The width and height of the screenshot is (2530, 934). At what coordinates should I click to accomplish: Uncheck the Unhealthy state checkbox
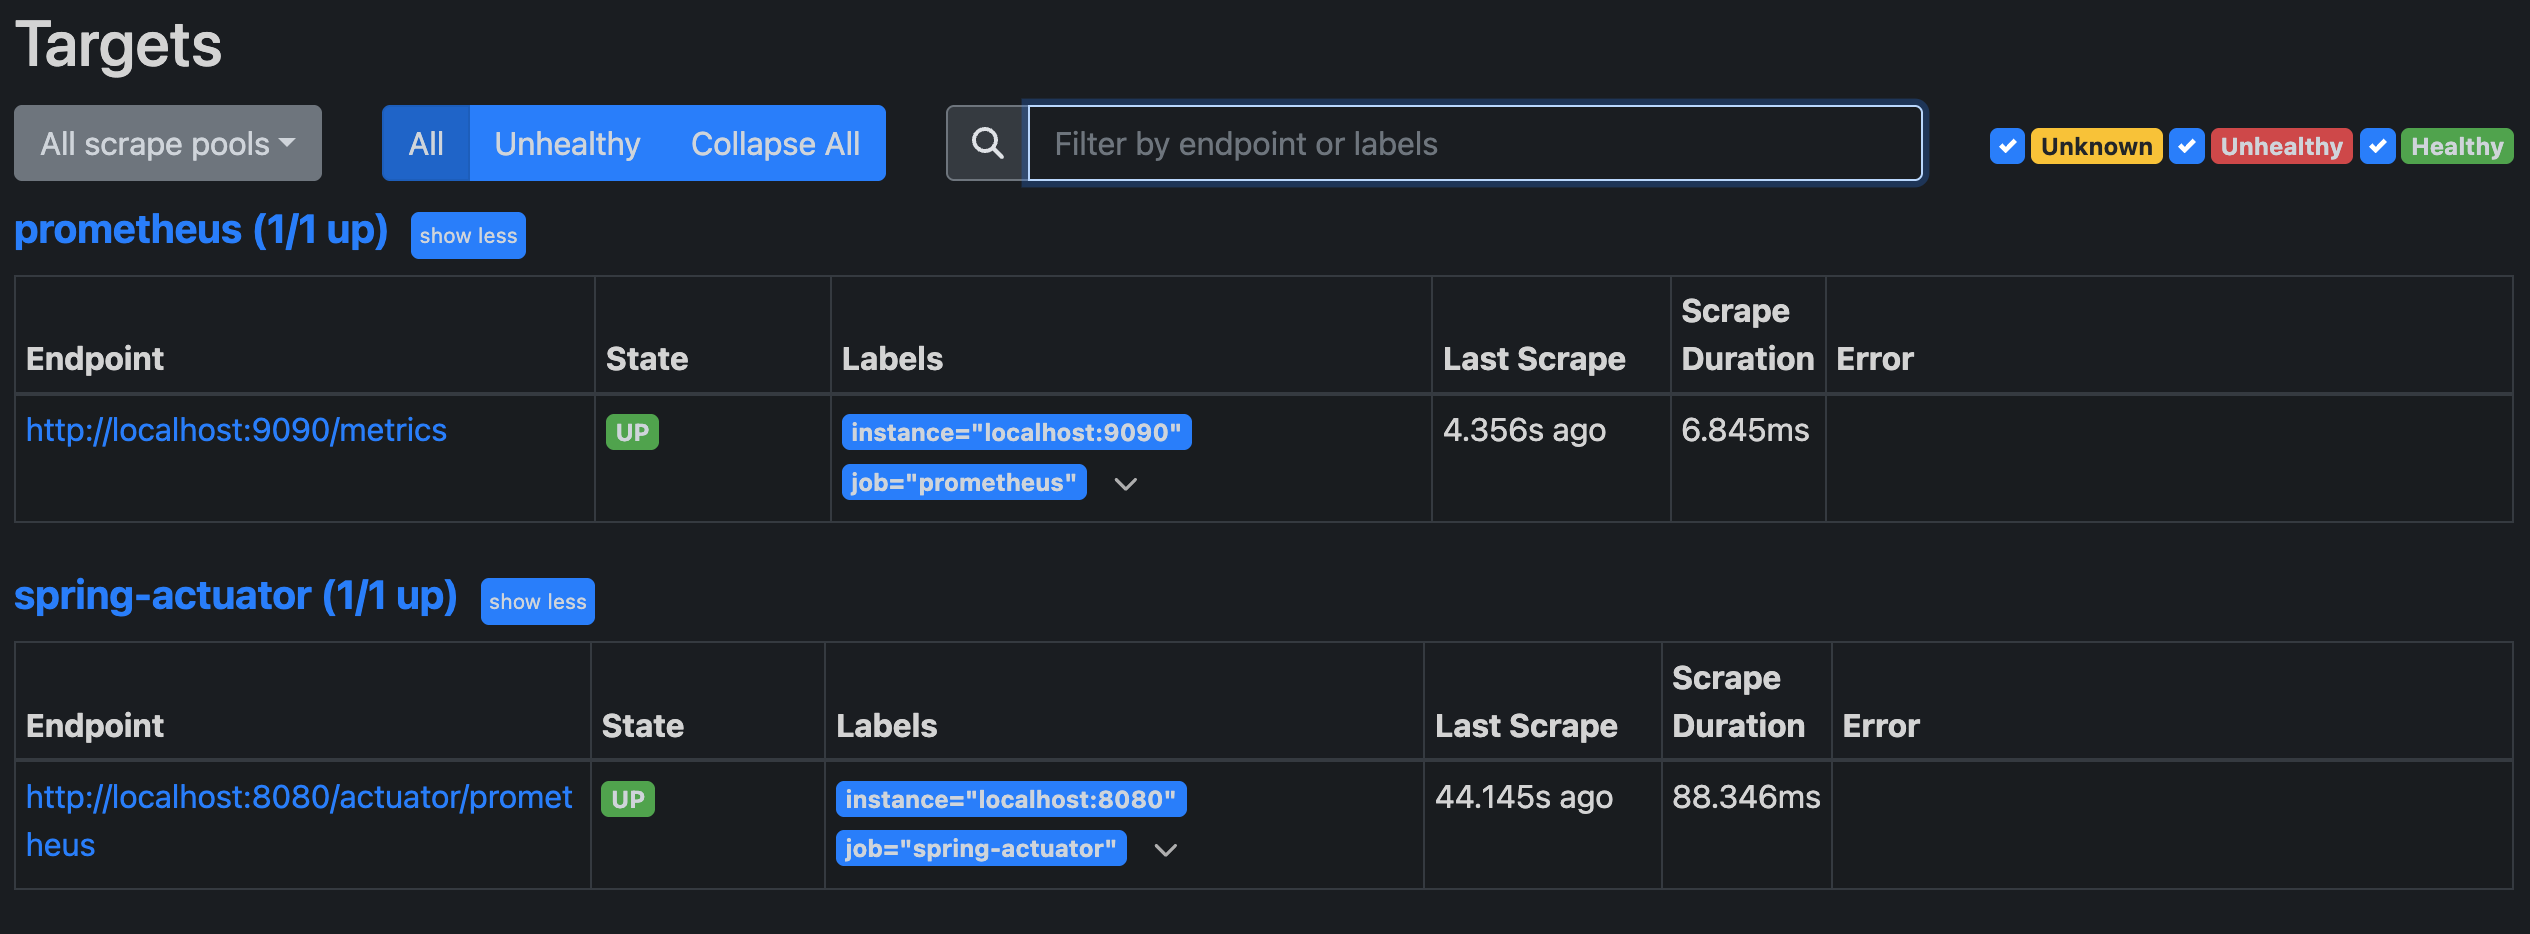pyautogui.click(x=2187, y=146)
